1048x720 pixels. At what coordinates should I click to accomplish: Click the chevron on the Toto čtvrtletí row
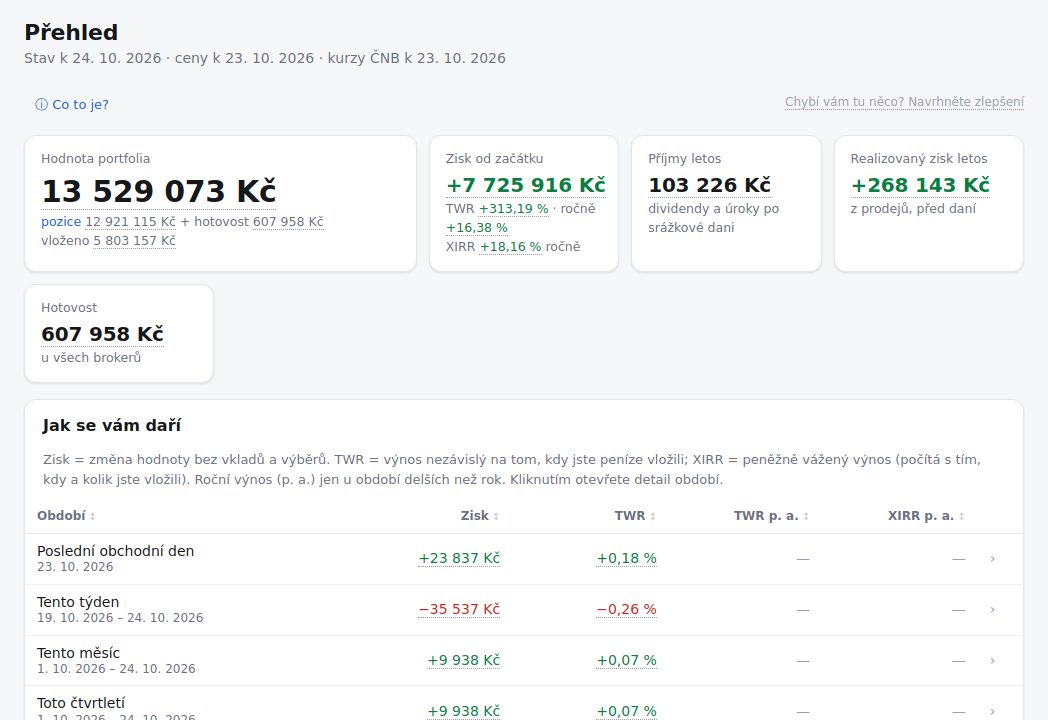(993, 711)
